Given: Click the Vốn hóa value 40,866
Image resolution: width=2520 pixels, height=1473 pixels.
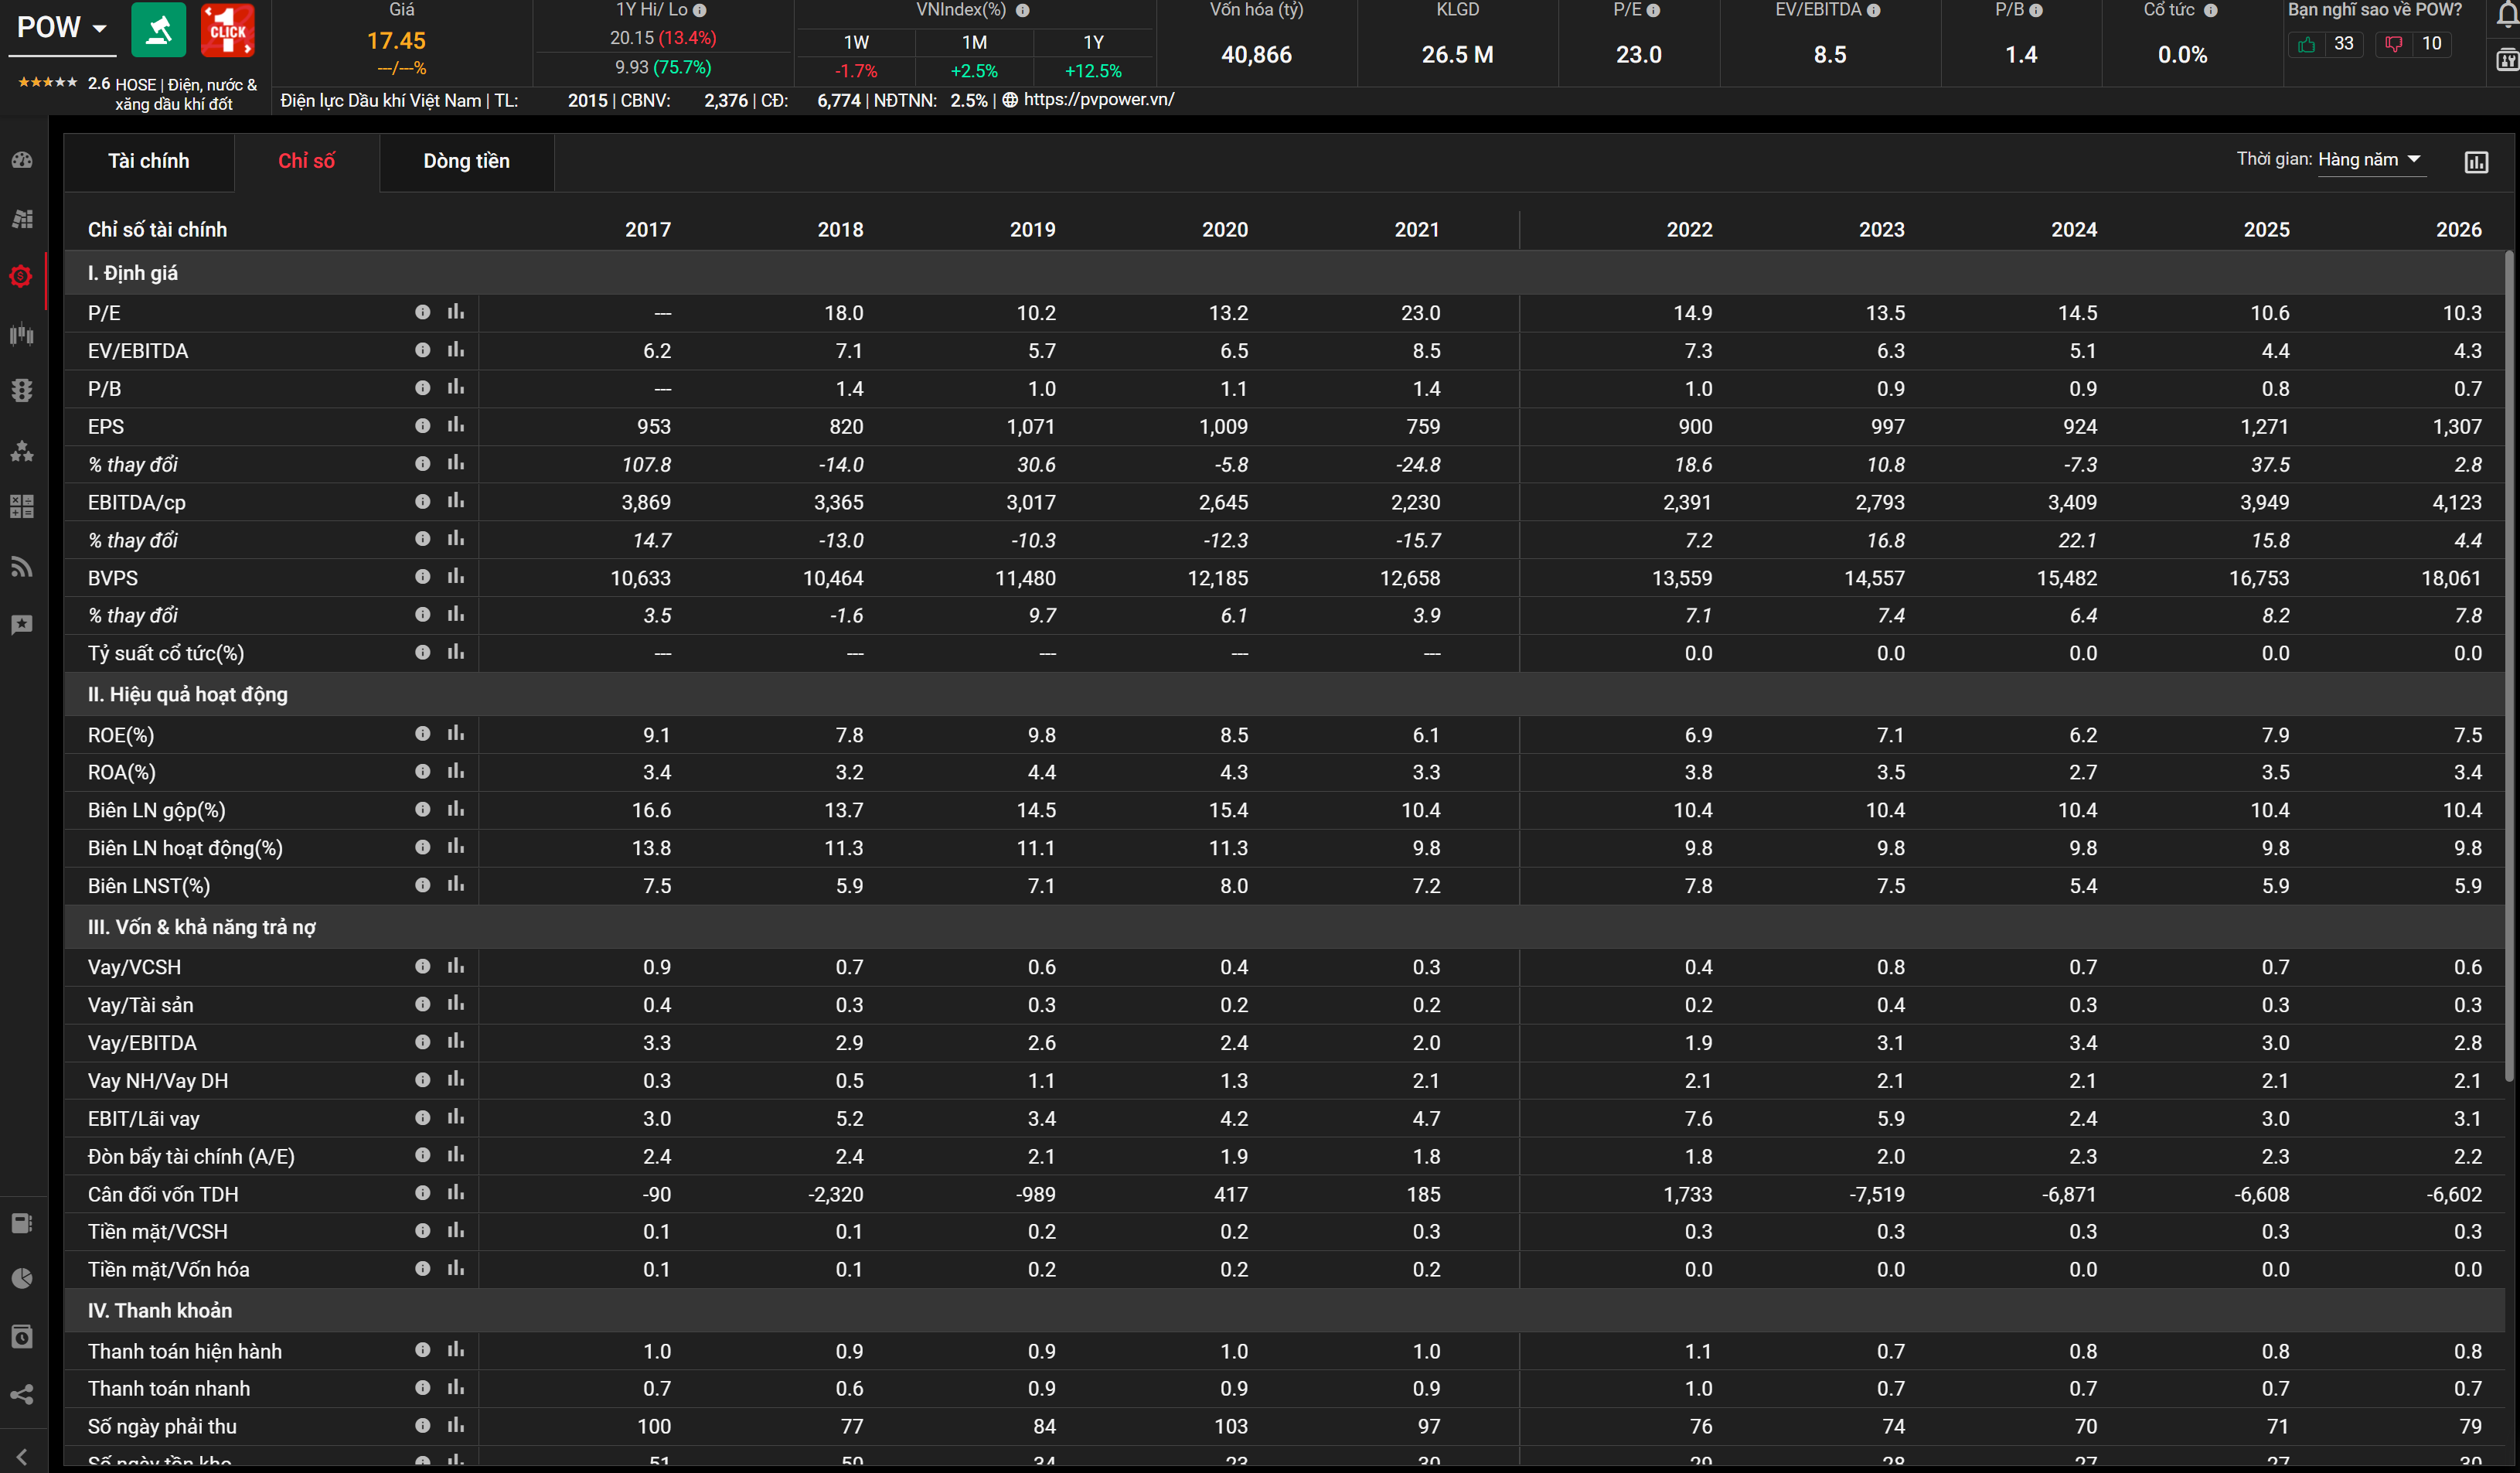Looking at the screenshot, I should (x=1256, y=55).
